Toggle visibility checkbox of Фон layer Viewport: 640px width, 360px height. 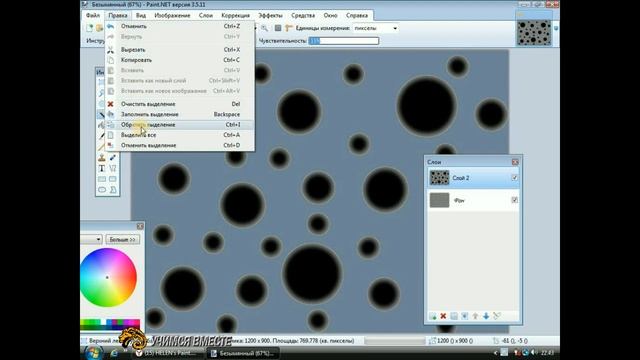pos(514,200)
